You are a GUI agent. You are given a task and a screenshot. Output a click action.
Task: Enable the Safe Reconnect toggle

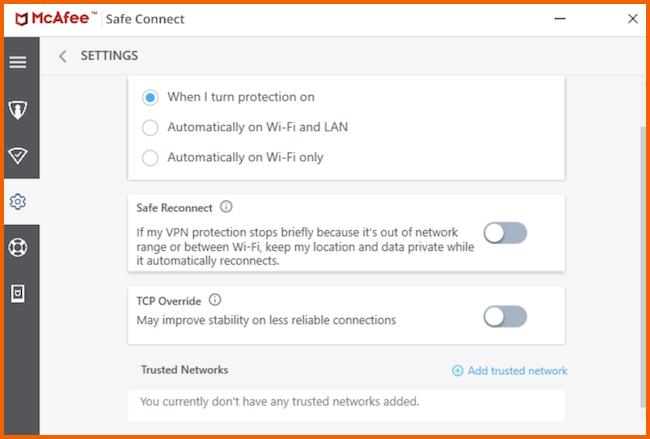coord(505,233)
